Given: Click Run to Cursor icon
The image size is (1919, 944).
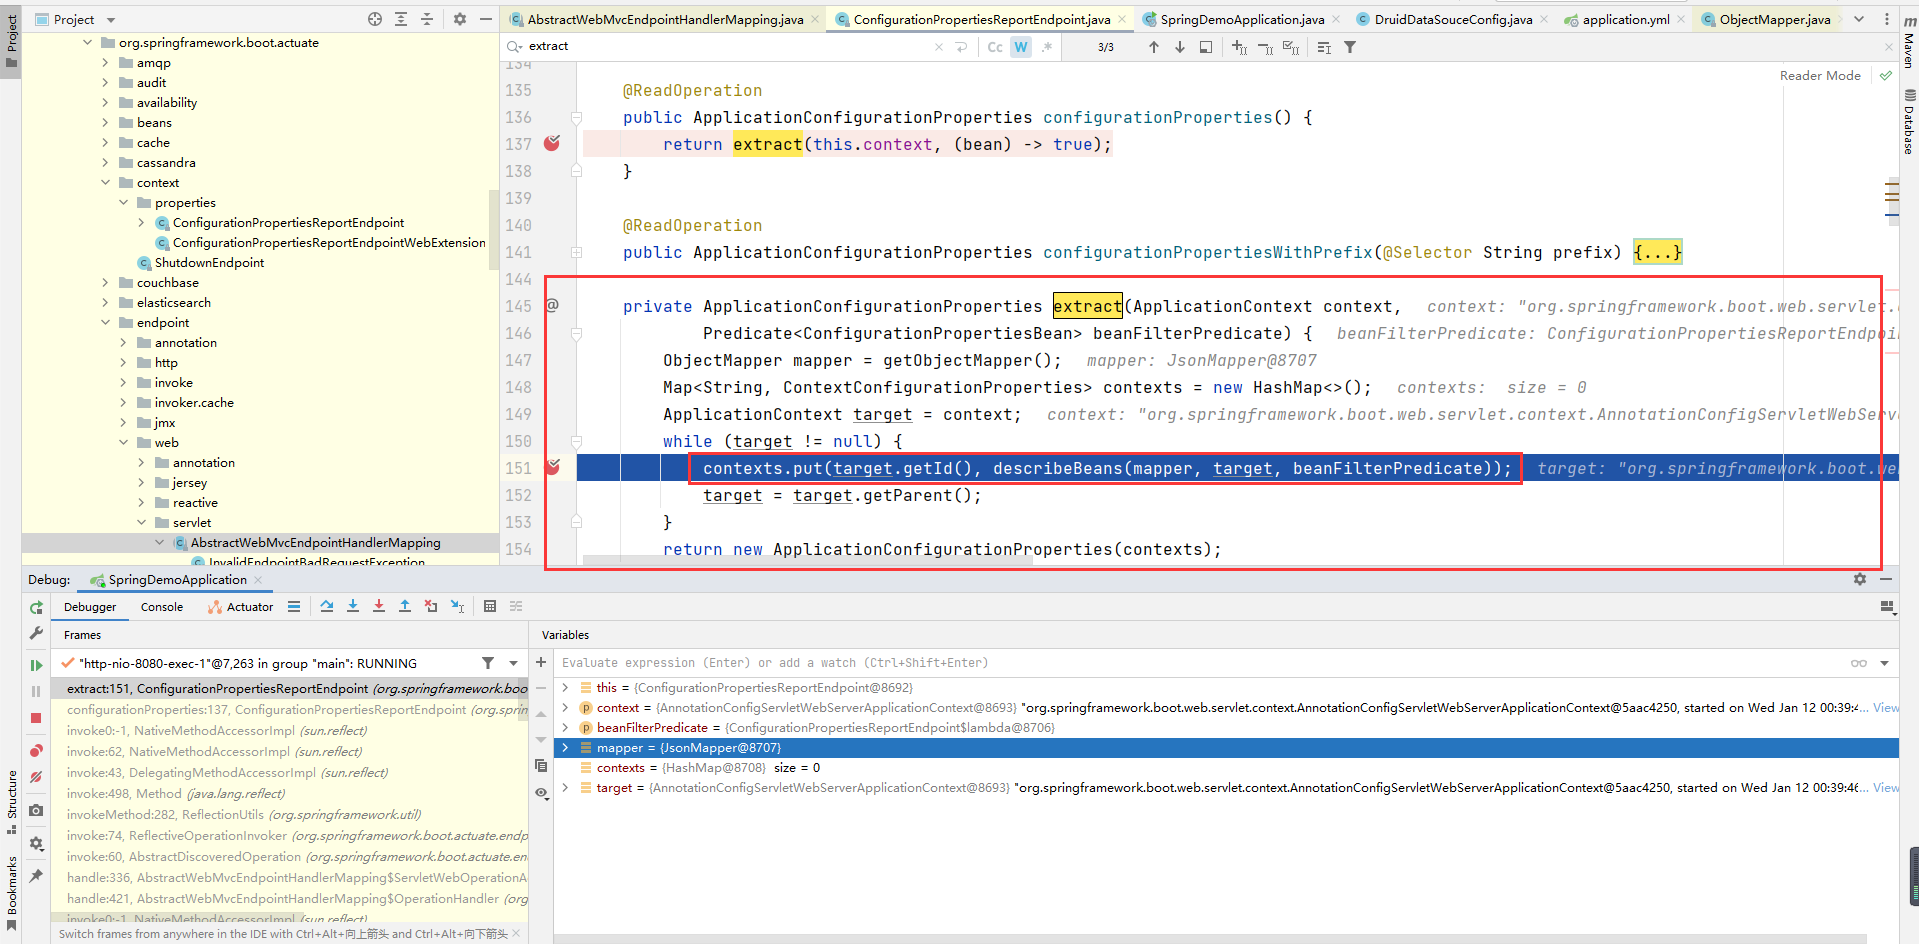Looking at the screenshot, I should tap(457, 606).
